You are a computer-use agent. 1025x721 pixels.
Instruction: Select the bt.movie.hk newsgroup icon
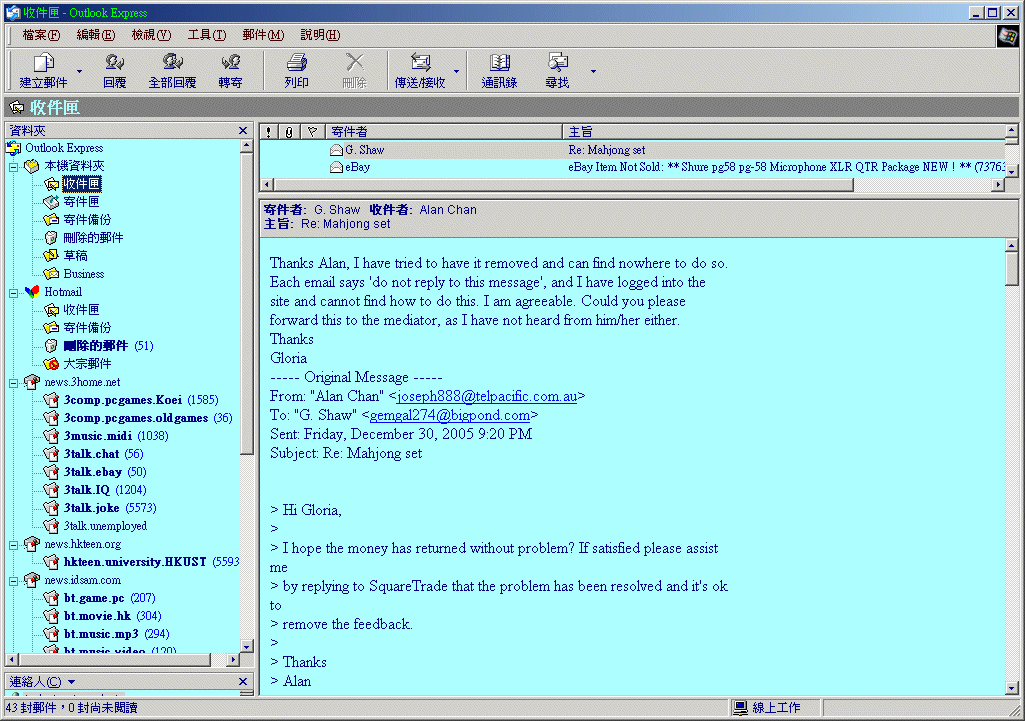point(51,616)
